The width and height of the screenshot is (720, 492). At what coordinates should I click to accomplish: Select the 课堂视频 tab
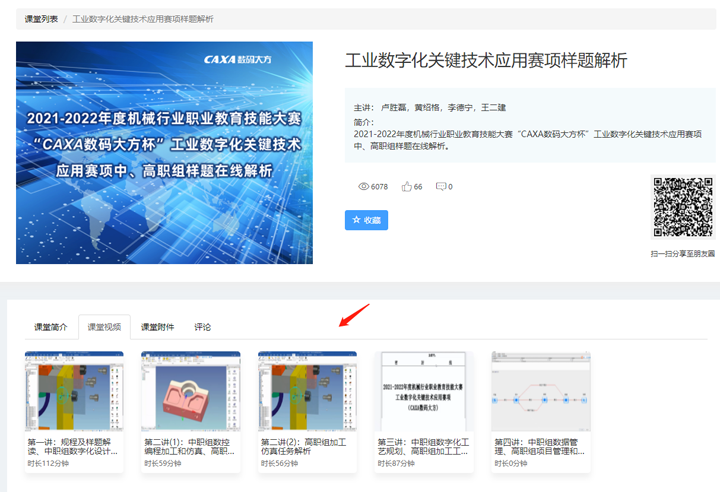tap(104, 327)
